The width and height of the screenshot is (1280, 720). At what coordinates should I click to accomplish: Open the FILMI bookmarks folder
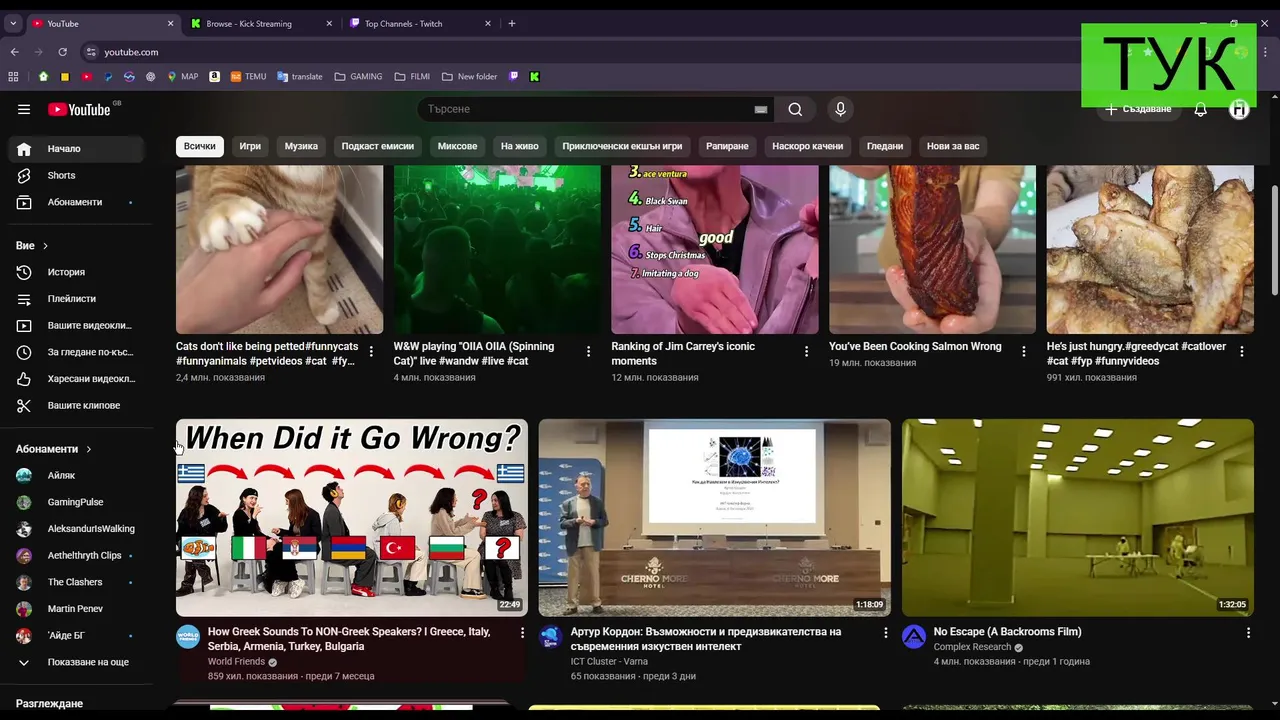[412, 76]
